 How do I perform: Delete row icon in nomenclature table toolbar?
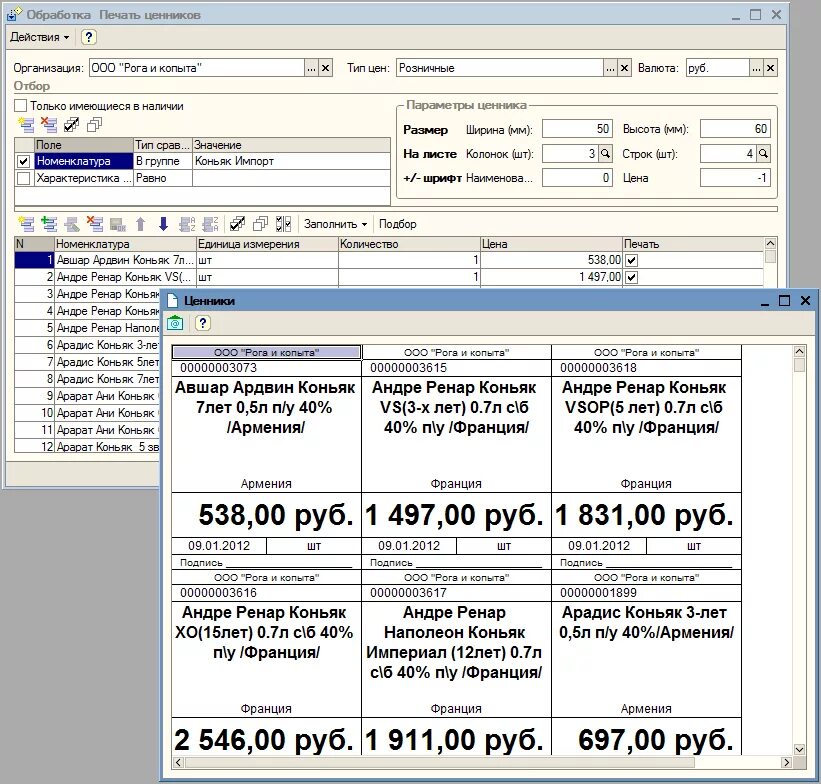(95, 224)
